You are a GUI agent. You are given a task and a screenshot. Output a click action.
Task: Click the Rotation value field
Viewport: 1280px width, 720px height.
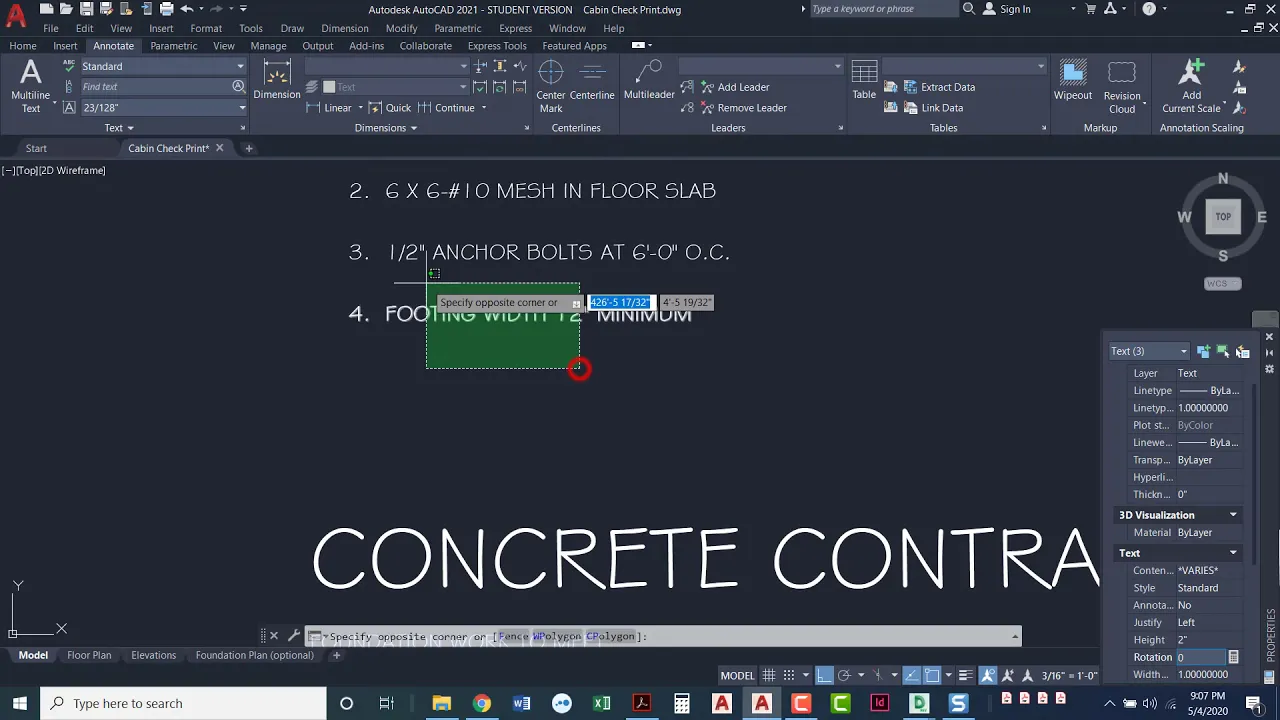[1200, 657]
